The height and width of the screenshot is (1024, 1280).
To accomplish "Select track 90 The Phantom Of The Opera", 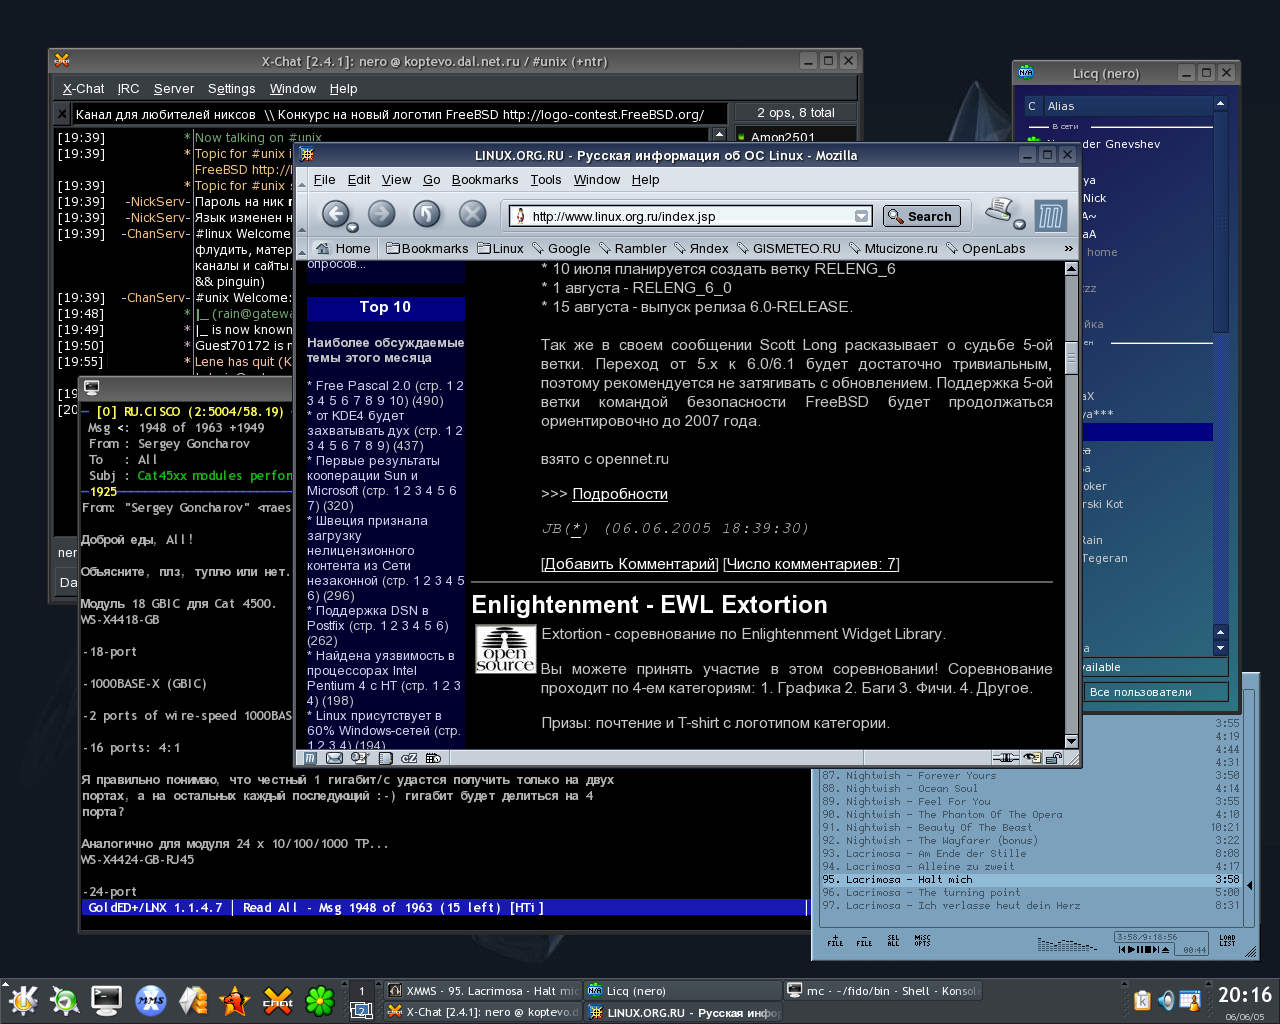I will pyautogui.click(x=1030, y=814).
